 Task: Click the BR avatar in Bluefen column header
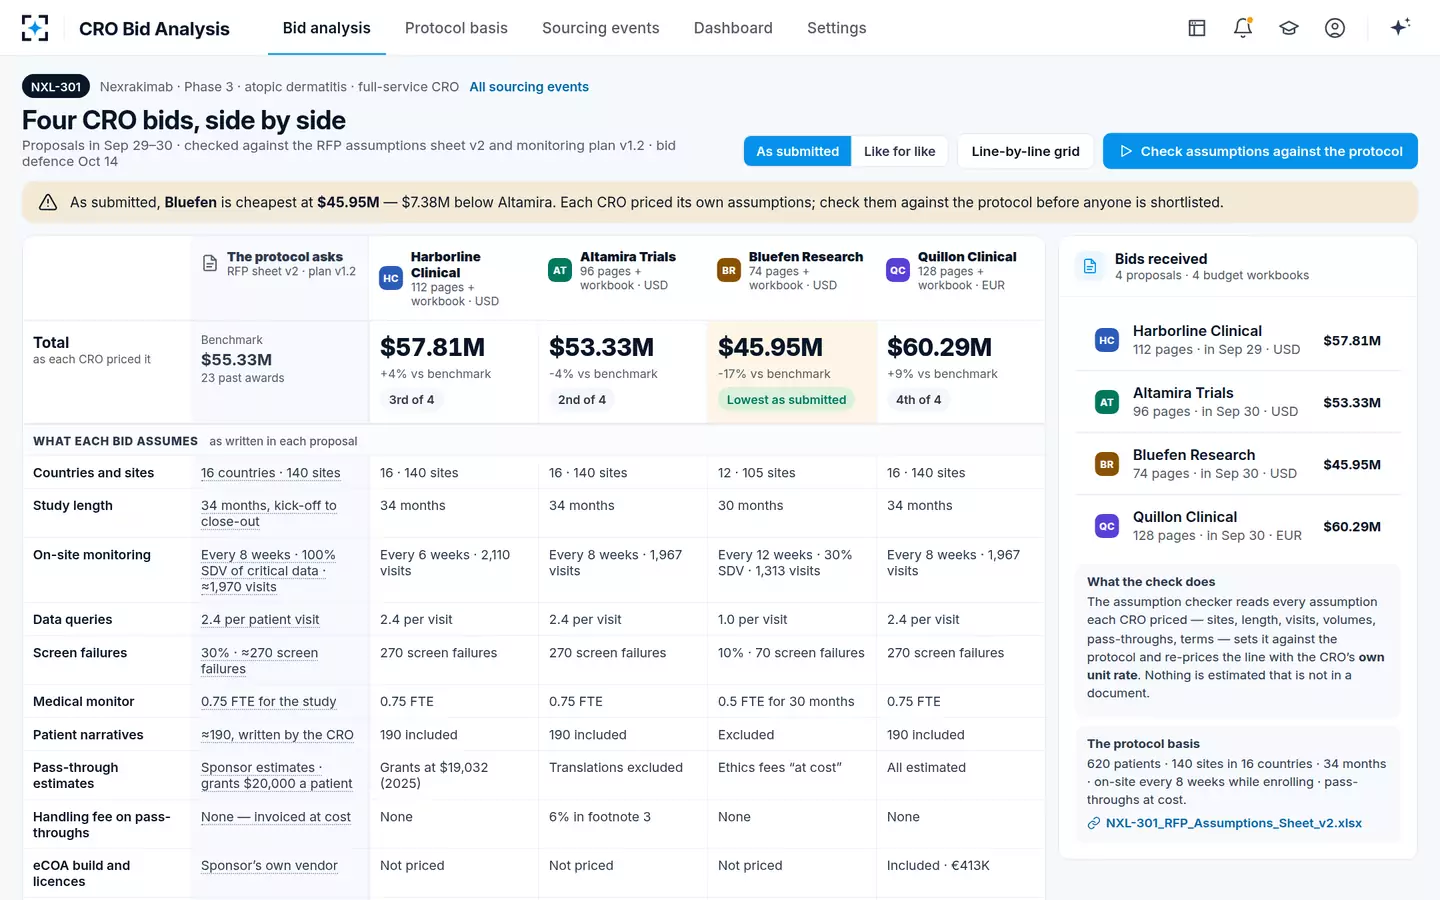tap(729, 271)
